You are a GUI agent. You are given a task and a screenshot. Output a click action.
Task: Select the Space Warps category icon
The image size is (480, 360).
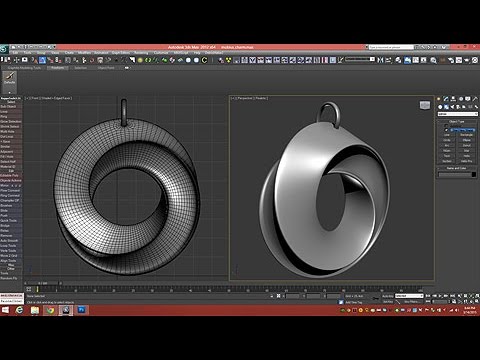coord(470,107)
